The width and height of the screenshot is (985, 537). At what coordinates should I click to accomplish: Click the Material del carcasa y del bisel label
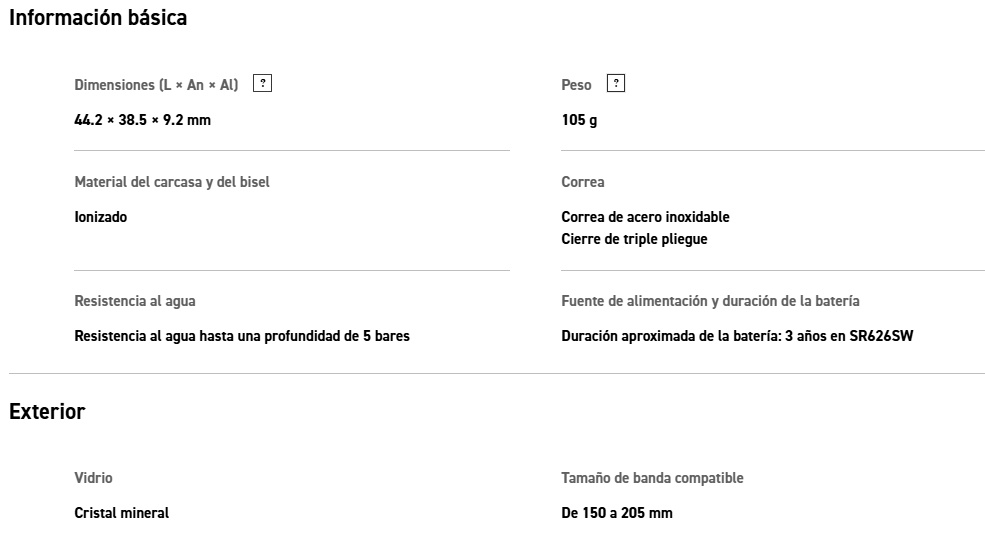pos(172,182)
